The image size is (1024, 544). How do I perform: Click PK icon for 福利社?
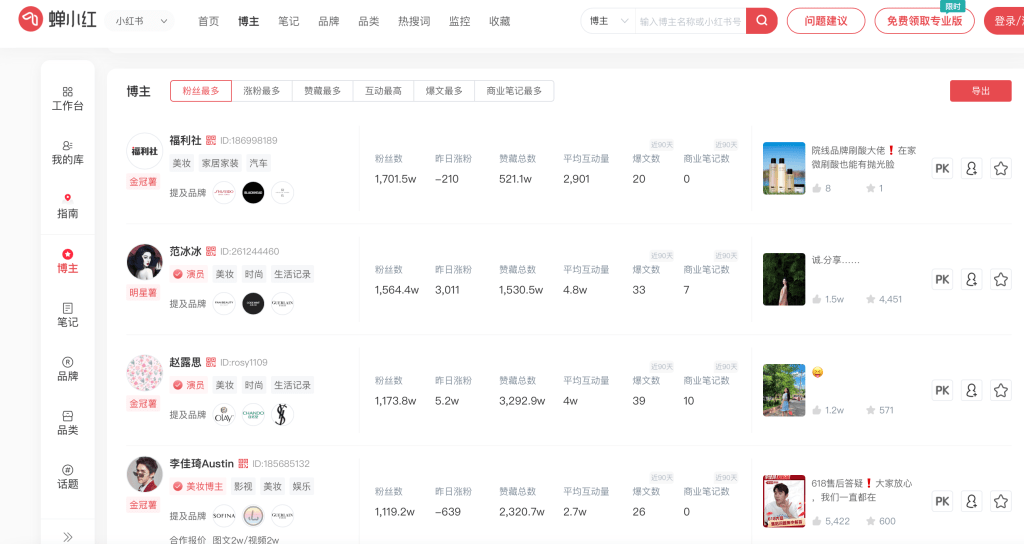coord(942,169)
